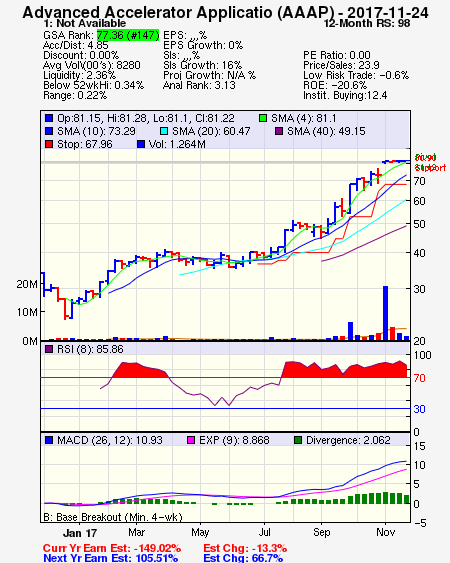Click the May x-axis label

200,532
